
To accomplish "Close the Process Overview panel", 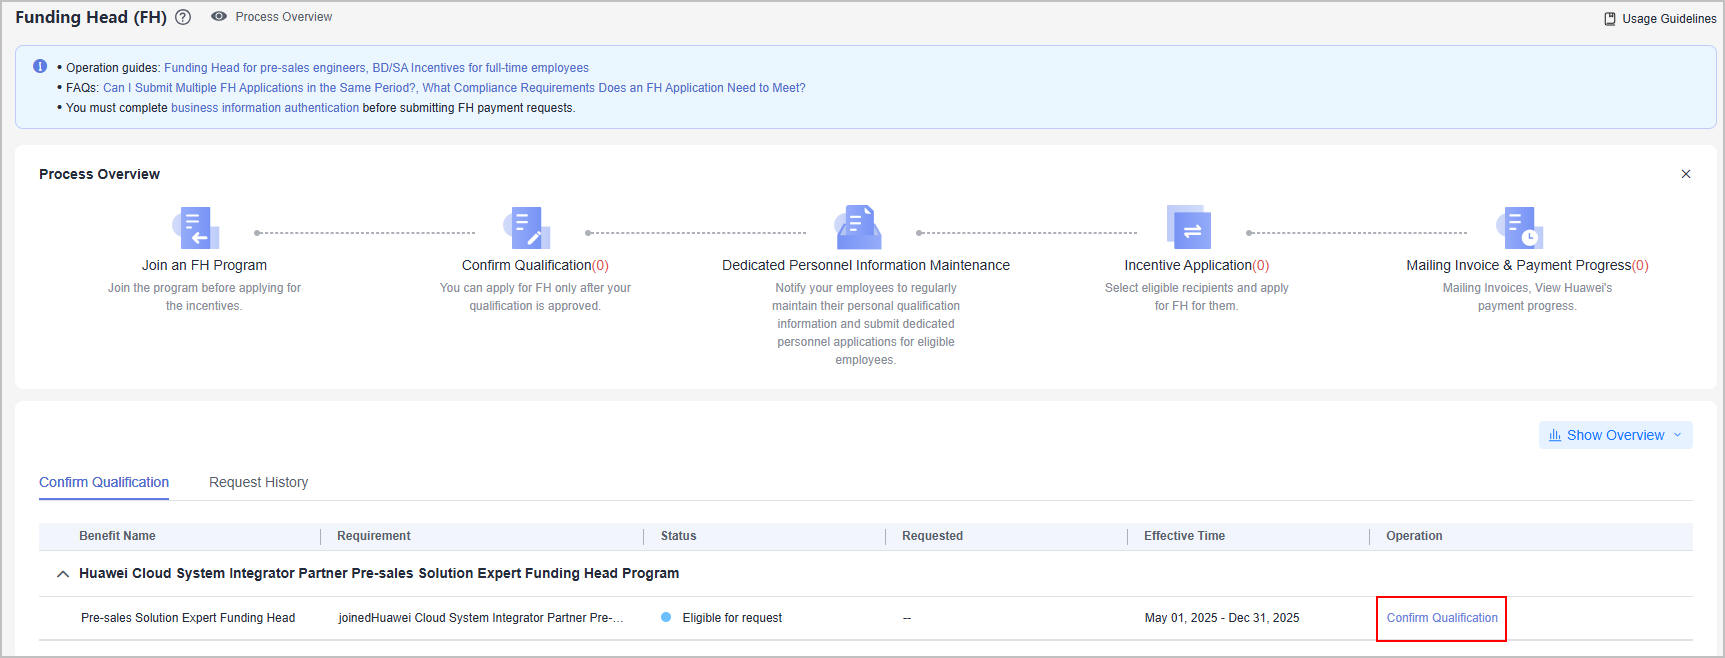I will (x=1686, y=174).
